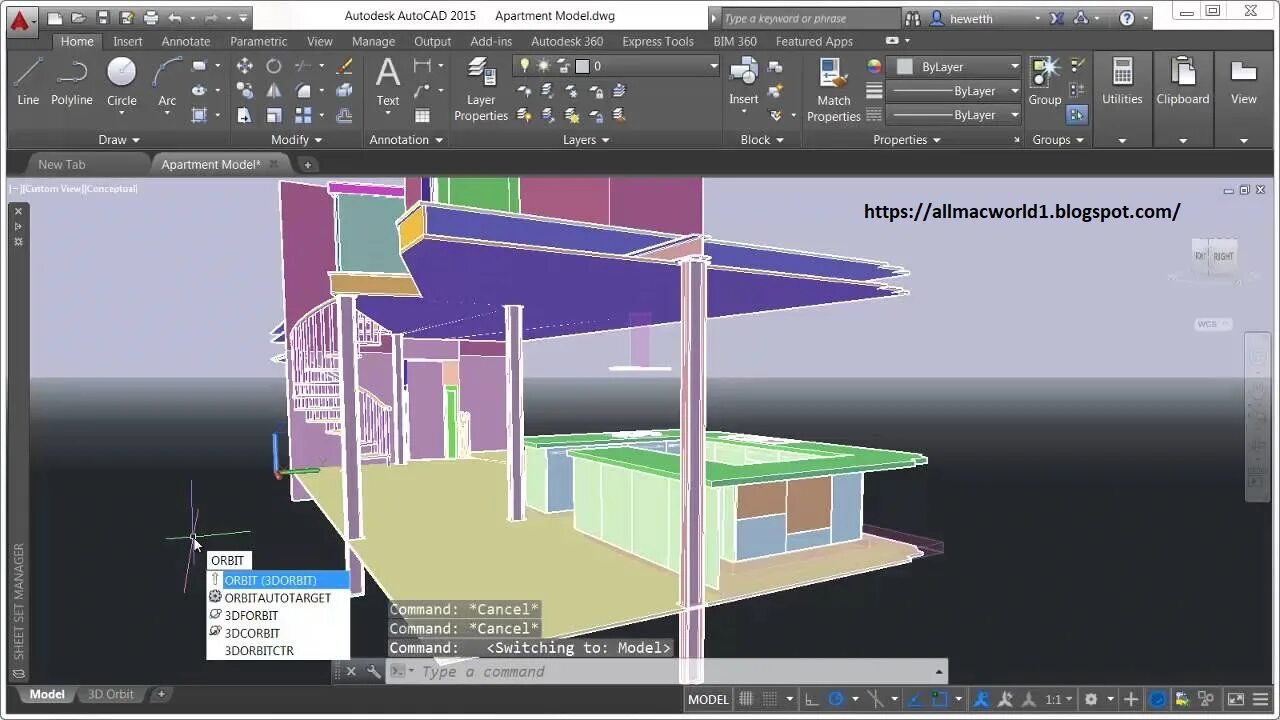Click the Save icon in Quick Access toolbar
1280x720 pixels.
[103, 17]
